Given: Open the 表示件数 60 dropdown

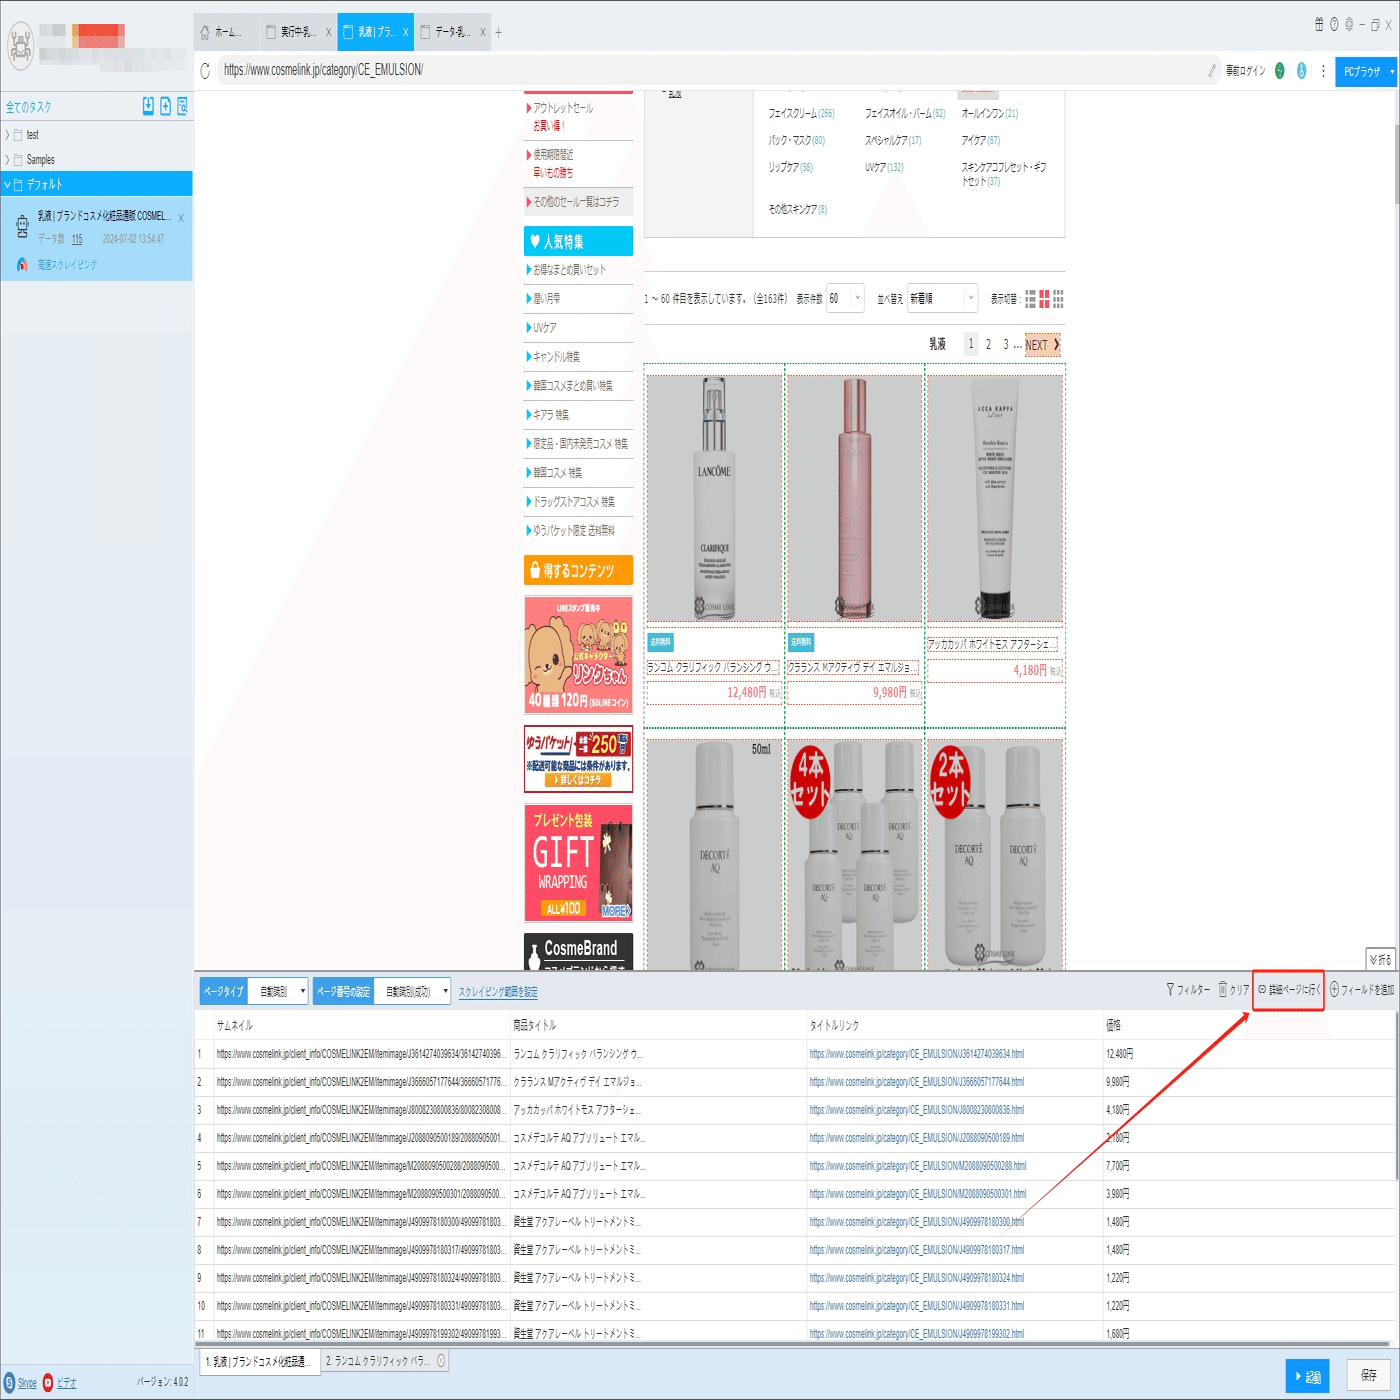Looking at the screenshot, I should [845, 298].
